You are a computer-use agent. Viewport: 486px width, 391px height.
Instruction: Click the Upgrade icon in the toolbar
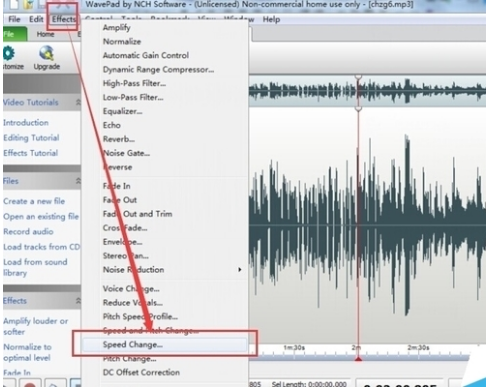point(46,53)
